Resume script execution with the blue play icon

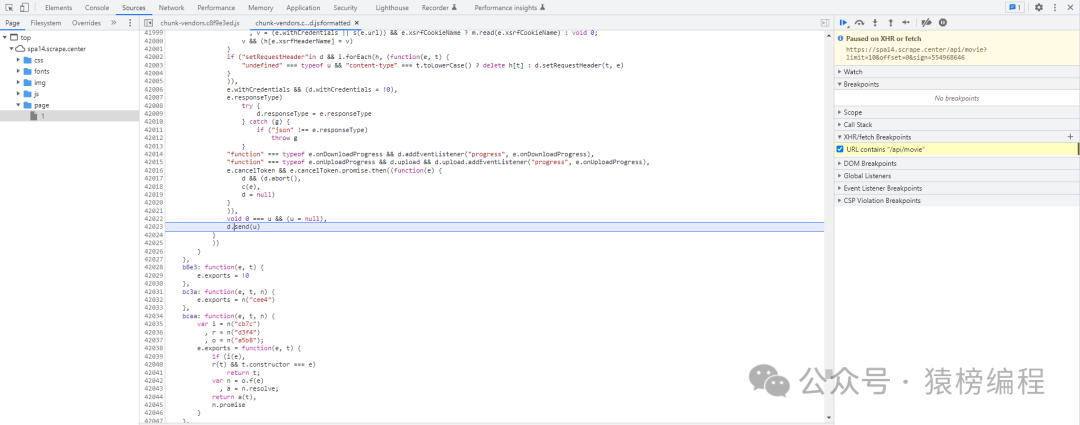(x=844, y=23)
